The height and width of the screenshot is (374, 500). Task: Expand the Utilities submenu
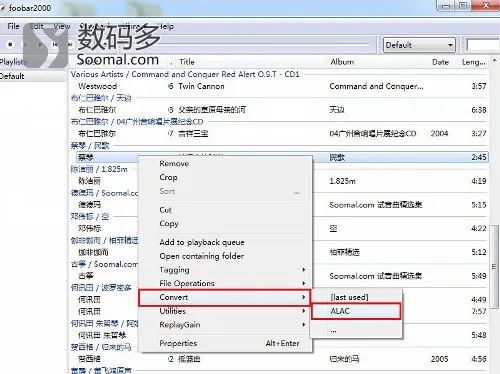point(225,311)
